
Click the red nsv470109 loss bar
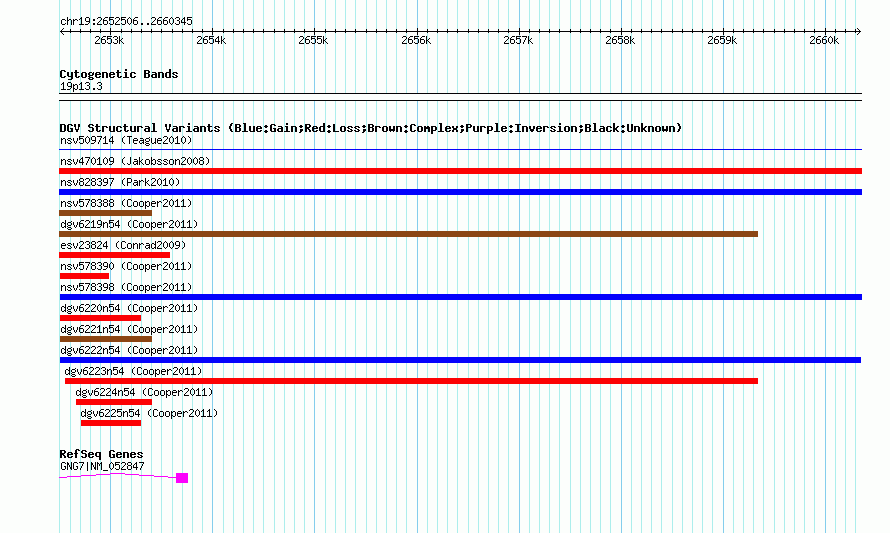tap(460, 171)
